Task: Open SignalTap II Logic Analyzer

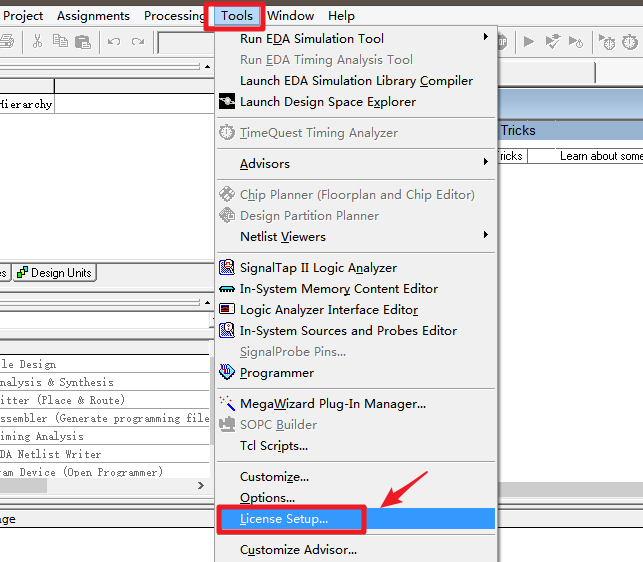Action: coord(356,268)
